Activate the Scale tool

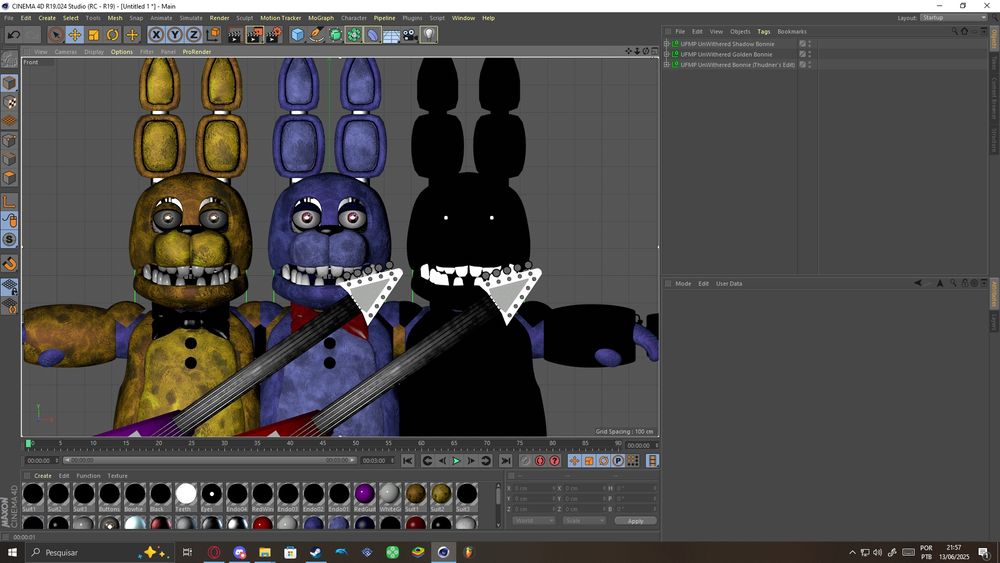(x=94, y=34)
